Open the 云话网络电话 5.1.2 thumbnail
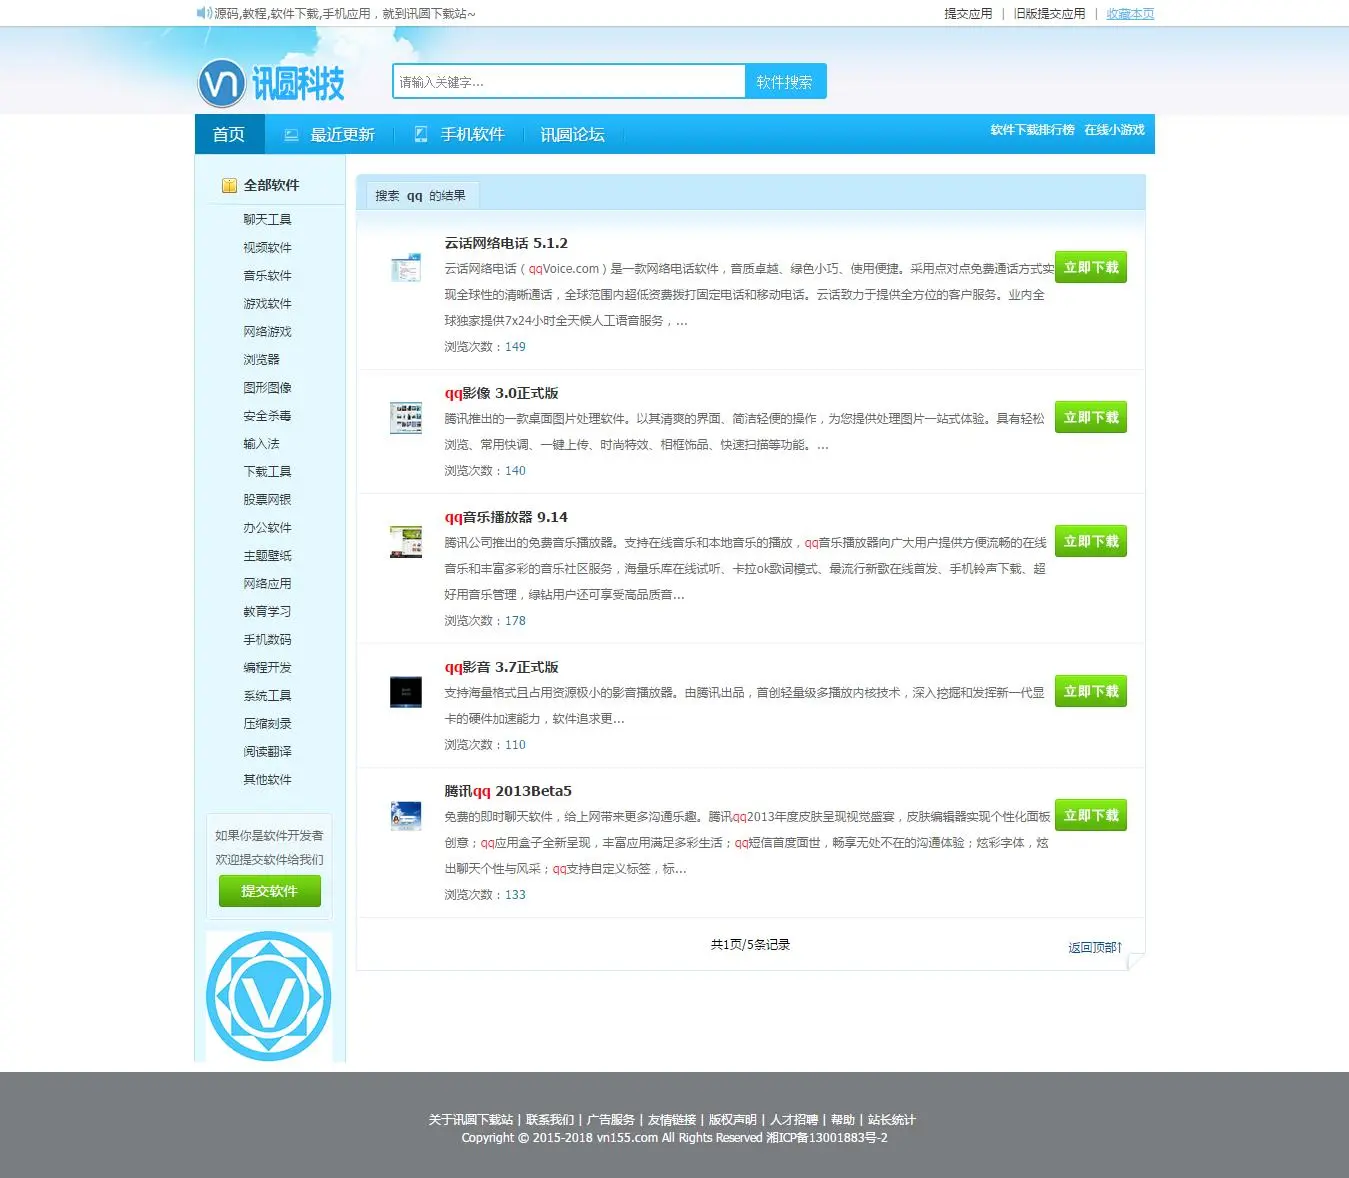Image resolution: width=1349 pixels, height=1178 pixels. click(406, 267)
